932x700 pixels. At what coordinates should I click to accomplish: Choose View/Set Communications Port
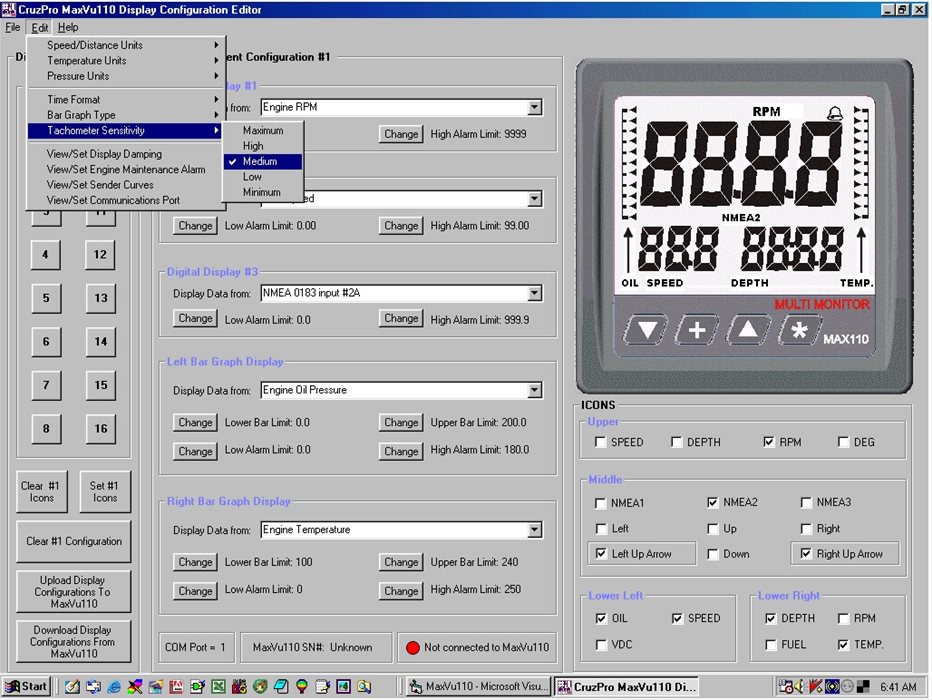click(125, 200)
